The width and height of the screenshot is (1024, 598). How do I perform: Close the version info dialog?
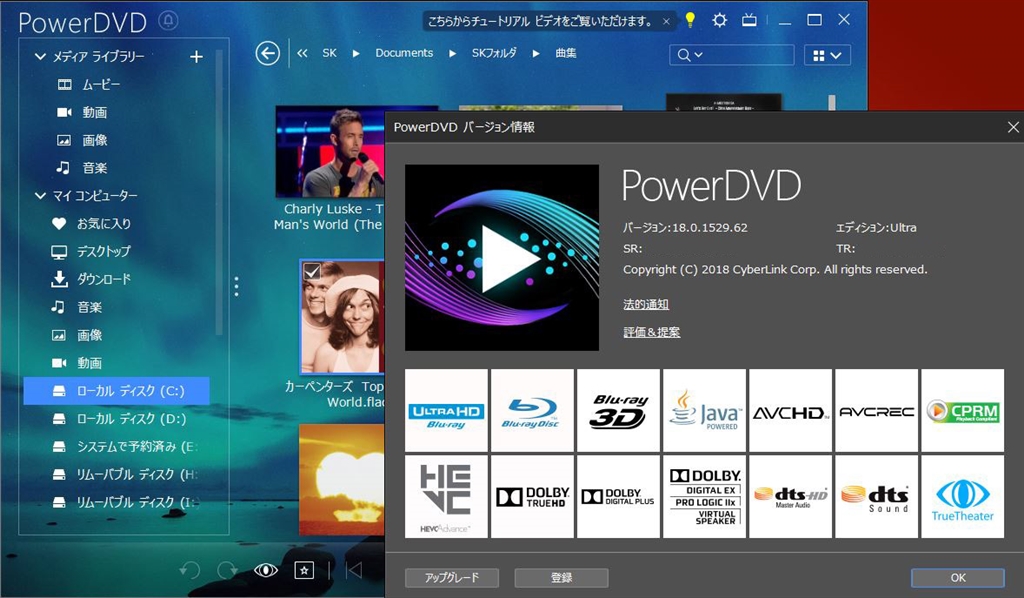pyautogui.click(x=1013, y=127)
